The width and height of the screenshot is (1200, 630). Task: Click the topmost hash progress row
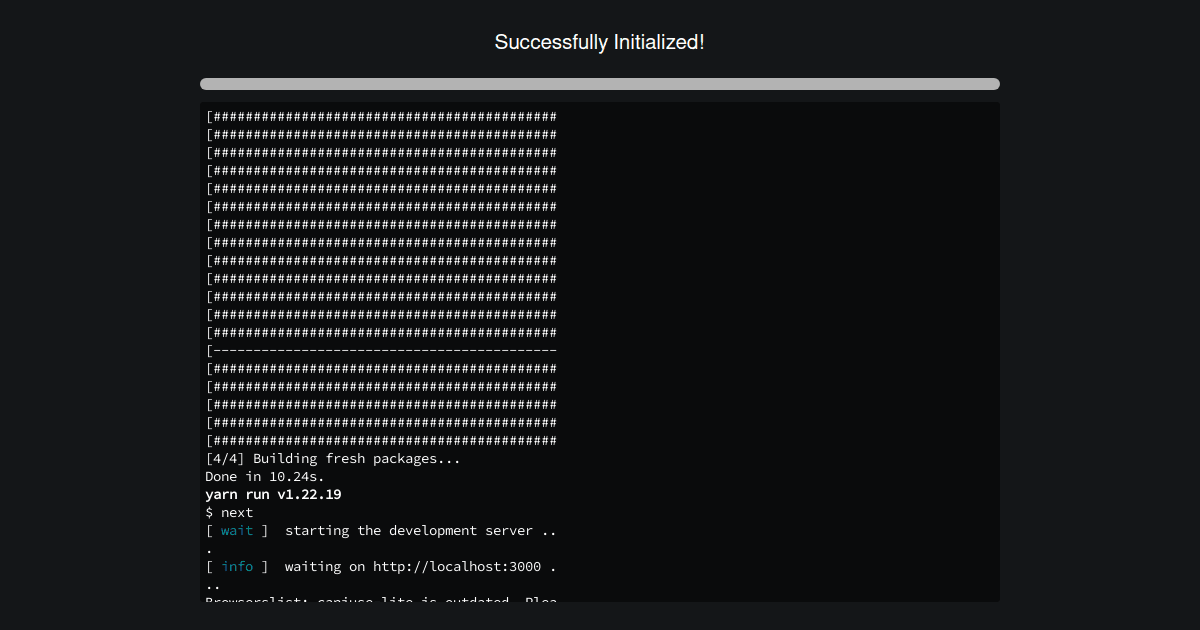381,117
